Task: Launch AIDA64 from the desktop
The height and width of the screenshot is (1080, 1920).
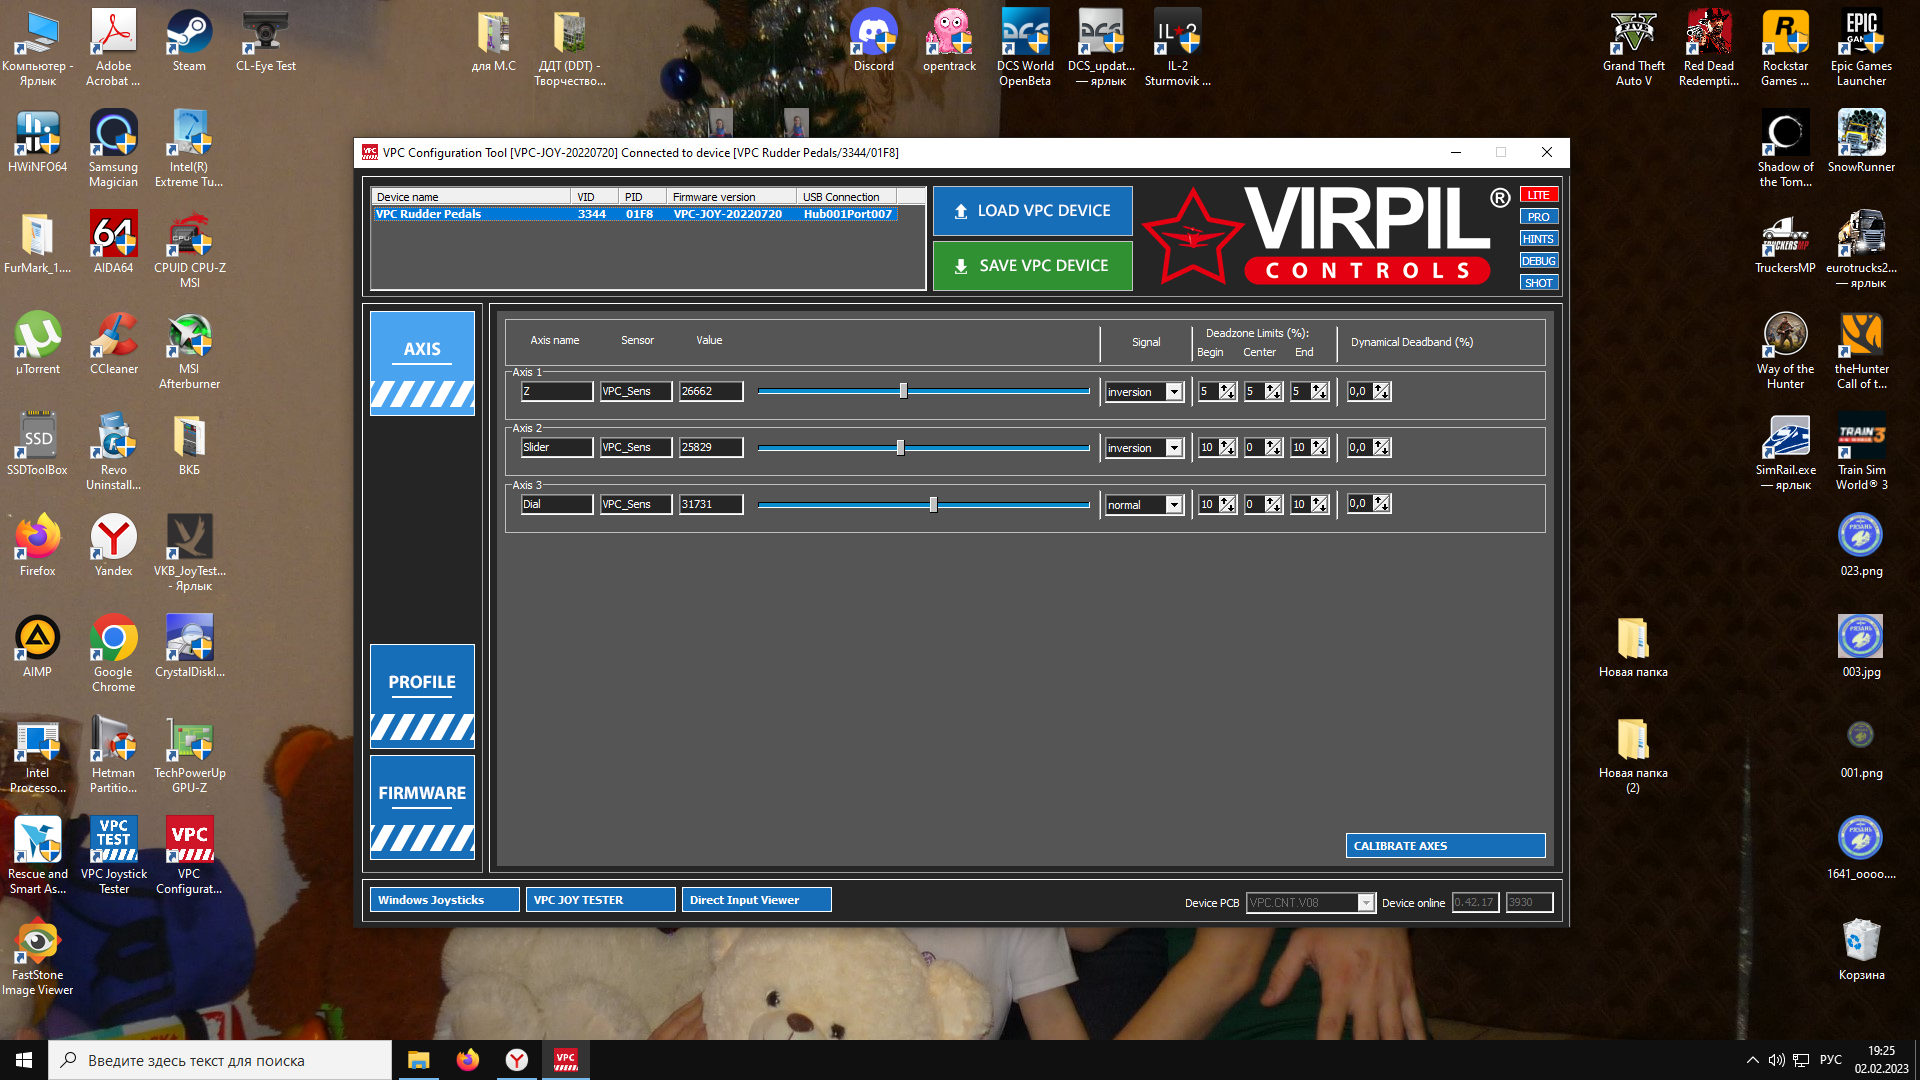Action: 113,243
